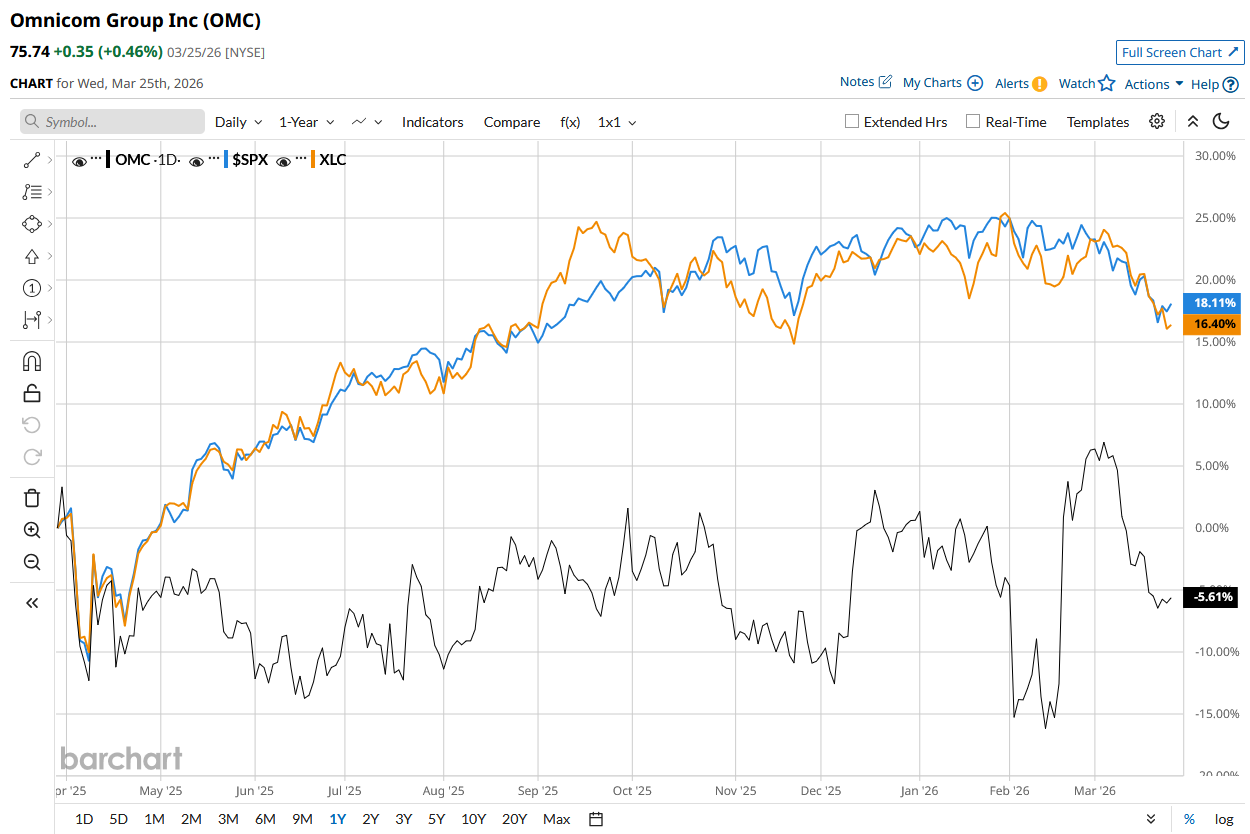The width and height of the screenshot is (1250, 834).
Task: Toggle log scale mode
Action: (1224, 819)
